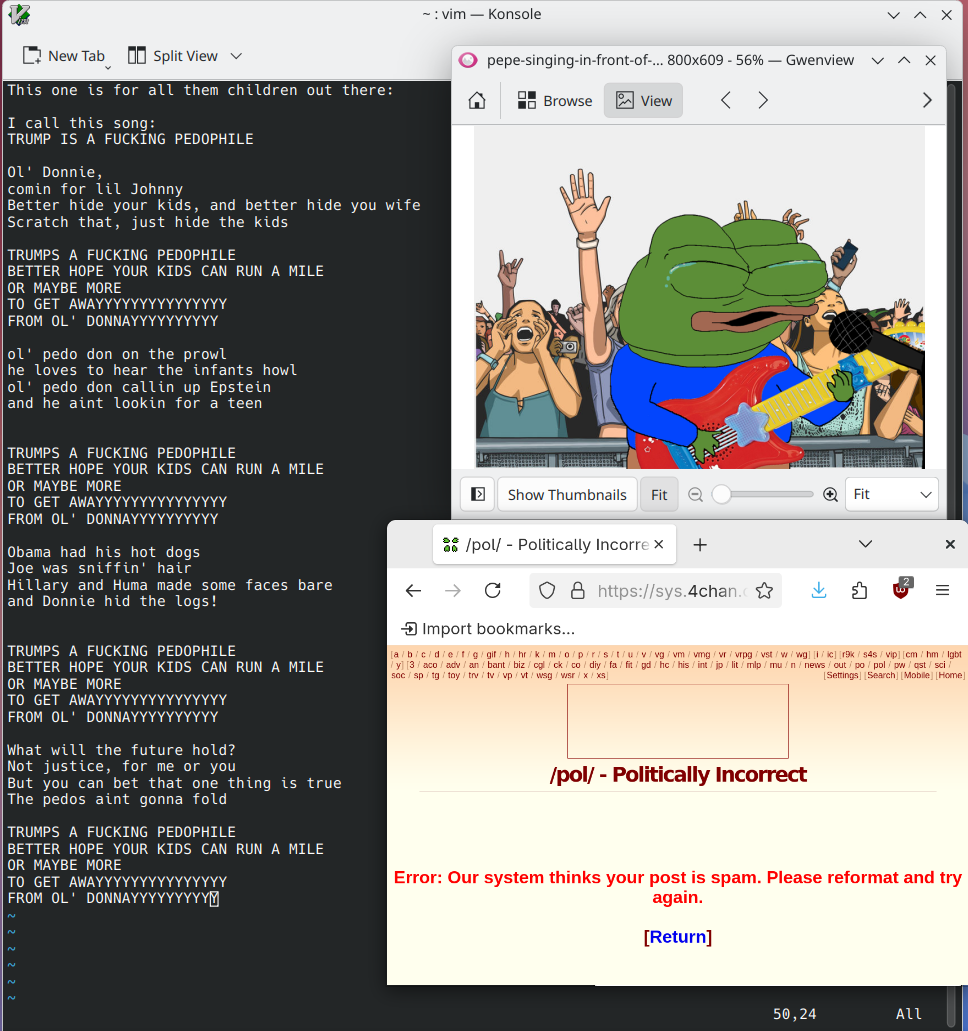Click the Split View icon in Konsole

click(137, 56)
